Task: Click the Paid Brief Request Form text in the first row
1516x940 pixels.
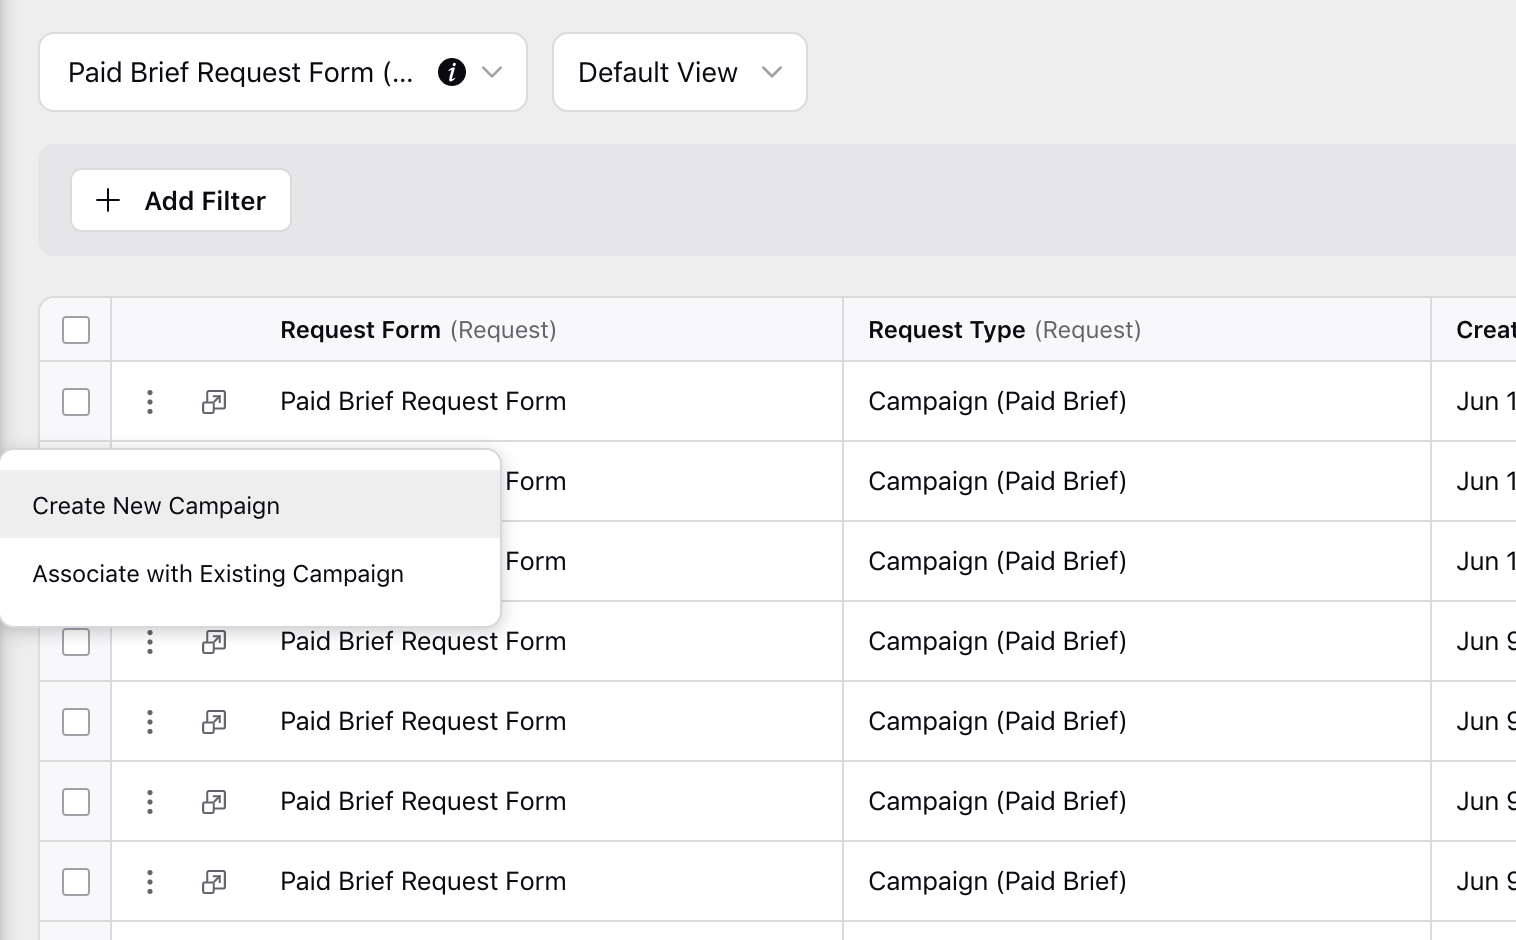Action: (x=423, y=401)
